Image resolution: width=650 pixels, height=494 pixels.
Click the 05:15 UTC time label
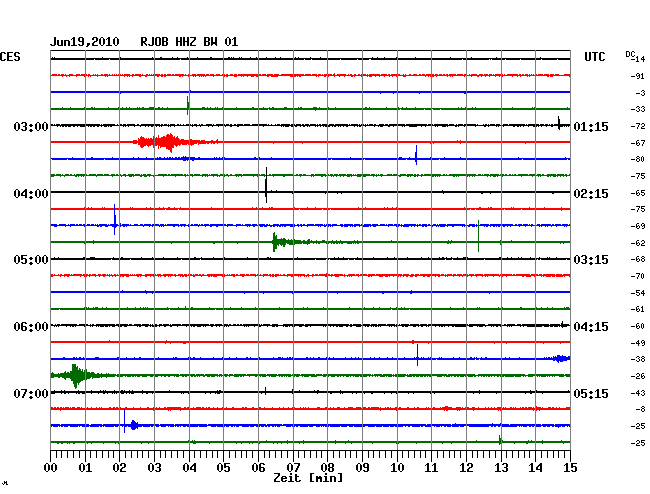[591, 393]
